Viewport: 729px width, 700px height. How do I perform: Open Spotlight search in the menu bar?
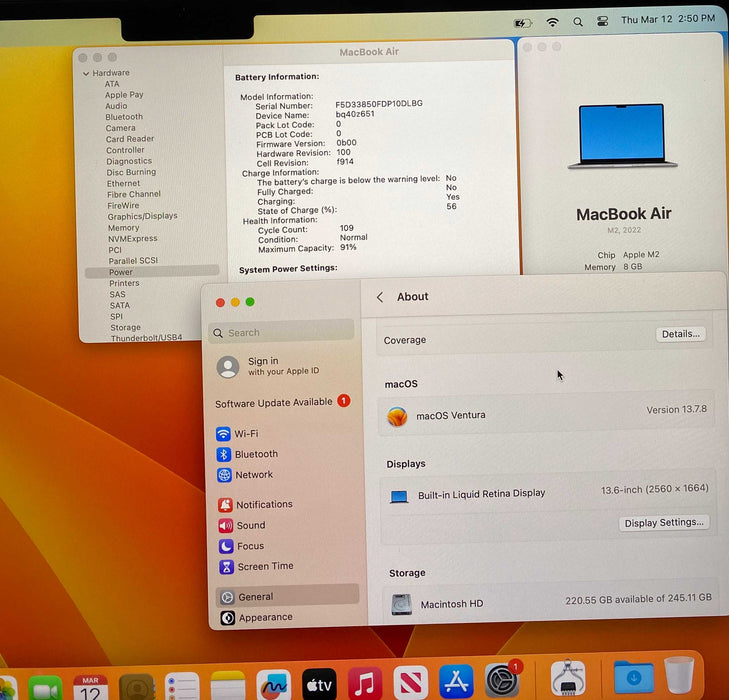point(578,21)
